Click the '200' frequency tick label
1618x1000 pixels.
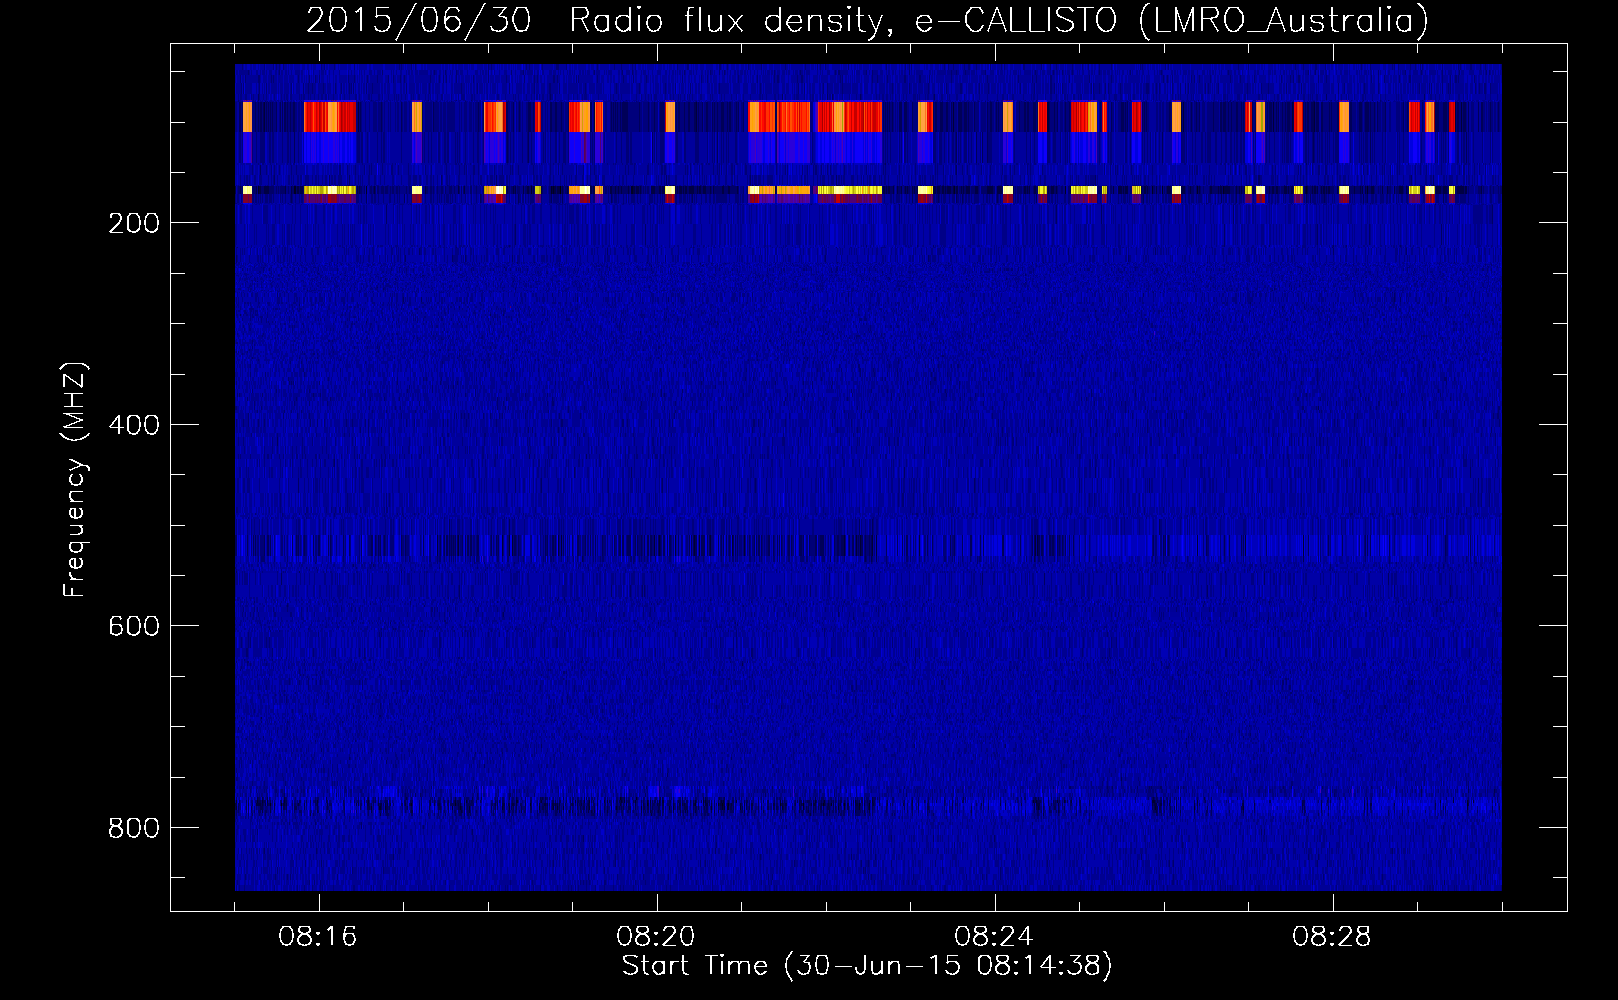[134, 223]
